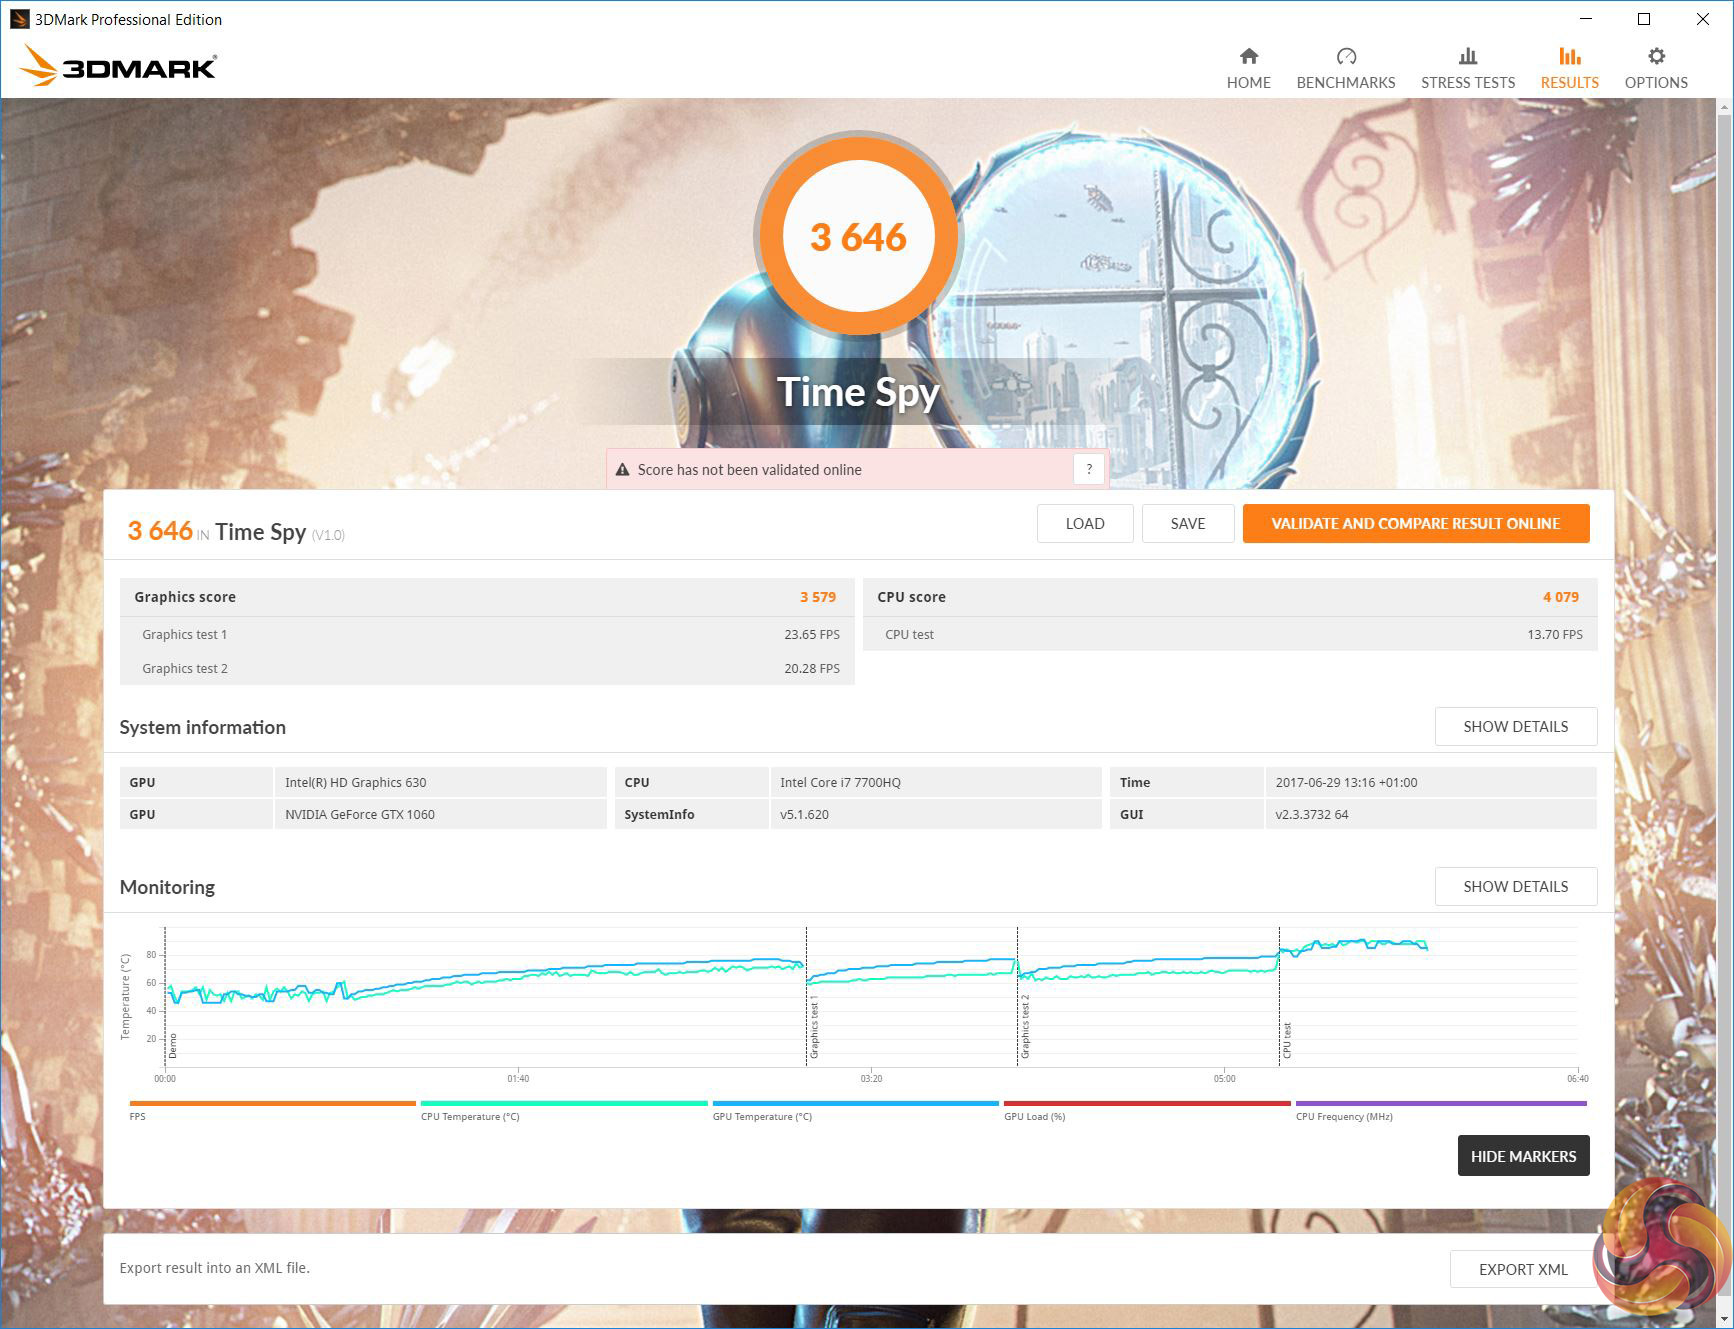Click the Demo marker on the chart
This screenshot has width=1734, height=1329.
pyautogui.click(x=173, y=1046)
